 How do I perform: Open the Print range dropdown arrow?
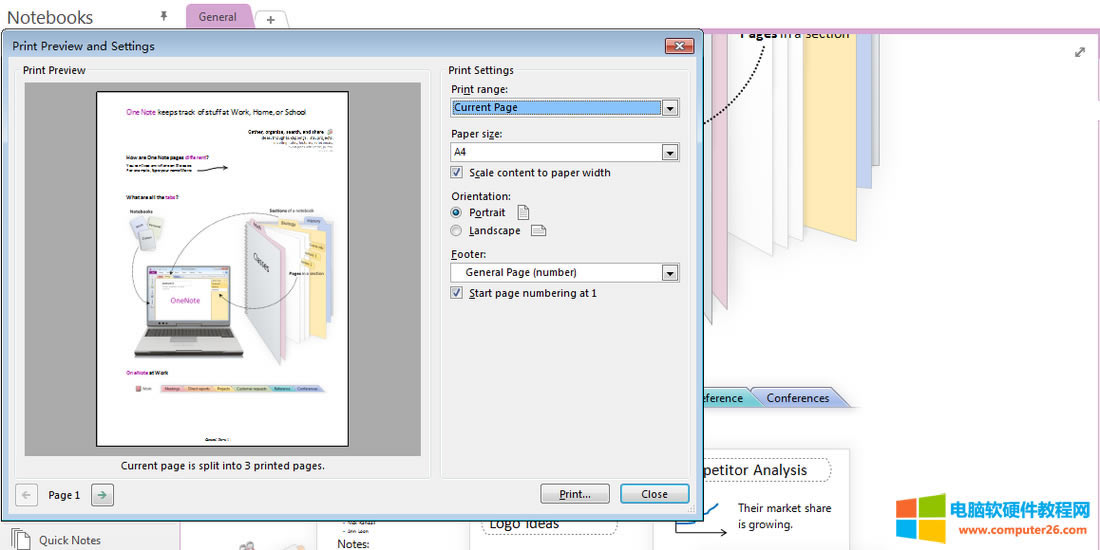coord(671,108)
